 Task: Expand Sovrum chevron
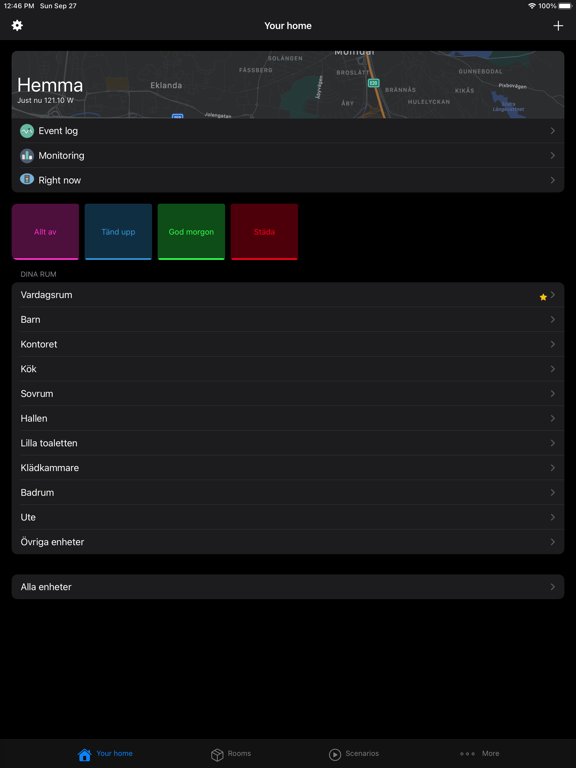552,394
